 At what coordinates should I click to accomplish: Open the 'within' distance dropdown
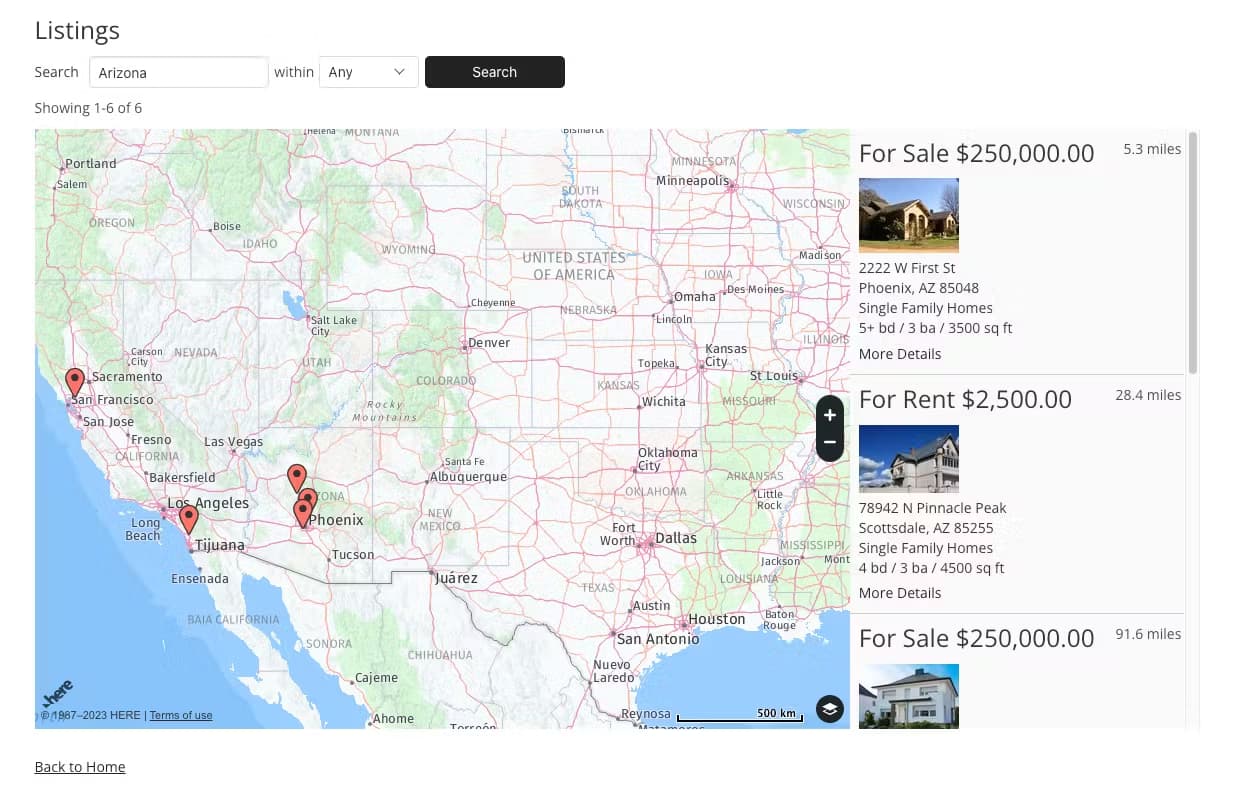click(x=368, y=72)
